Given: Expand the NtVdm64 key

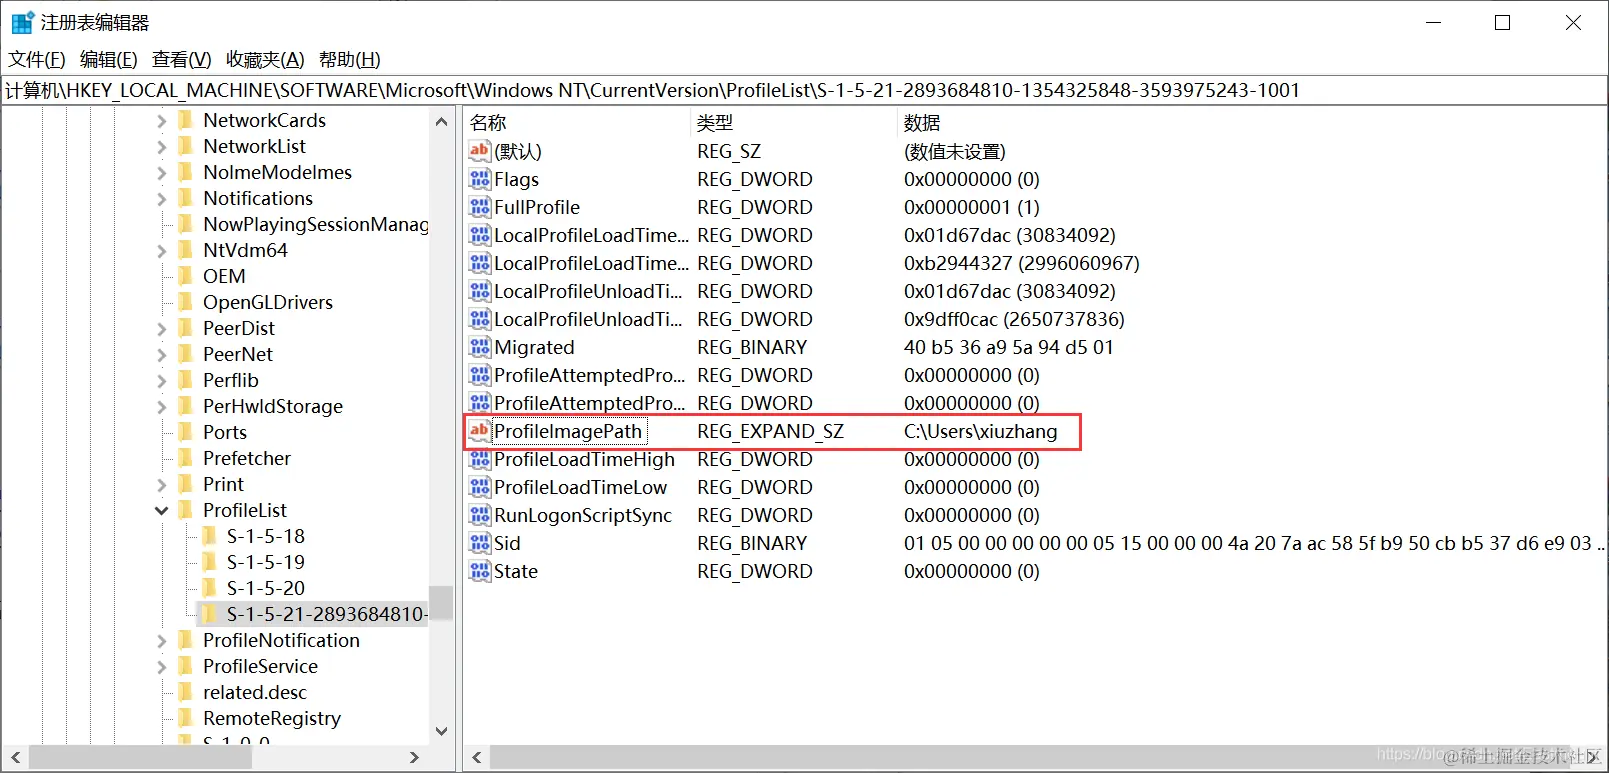Looking at the screenshot, I should (162, 251).
